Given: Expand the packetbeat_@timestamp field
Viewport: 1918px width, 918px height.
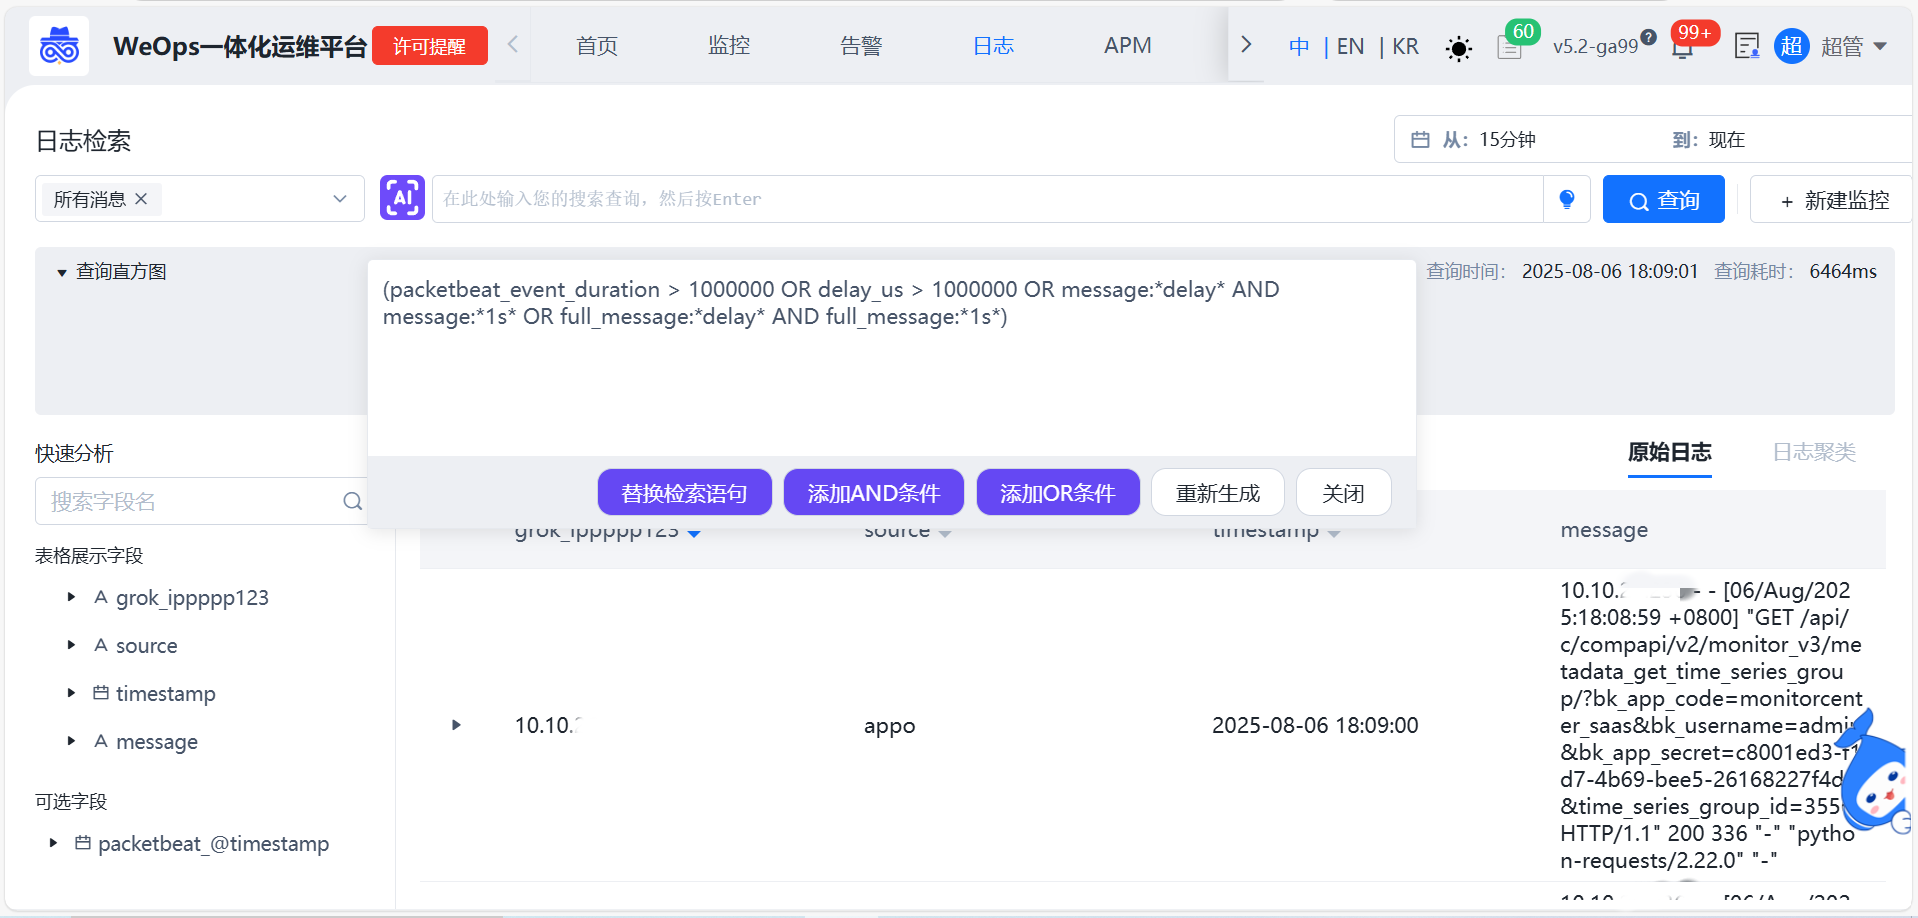Looking at the screenshot, I should click(52, 843).
